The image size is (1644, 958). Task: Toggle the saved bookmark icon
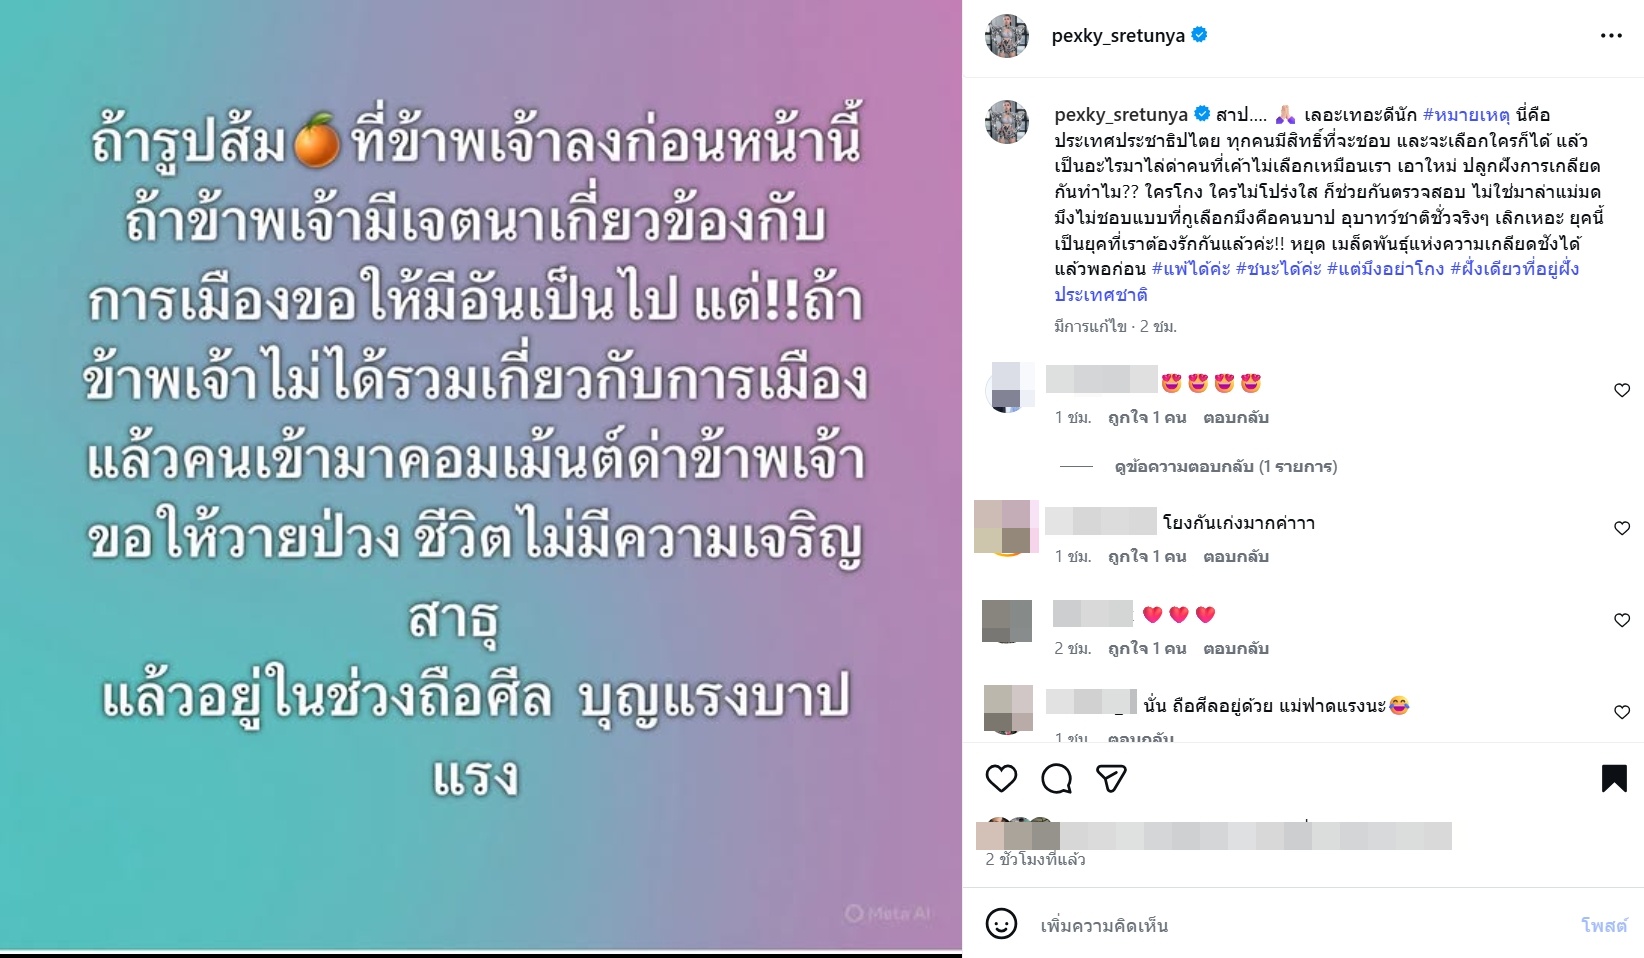click(1614, 778)
